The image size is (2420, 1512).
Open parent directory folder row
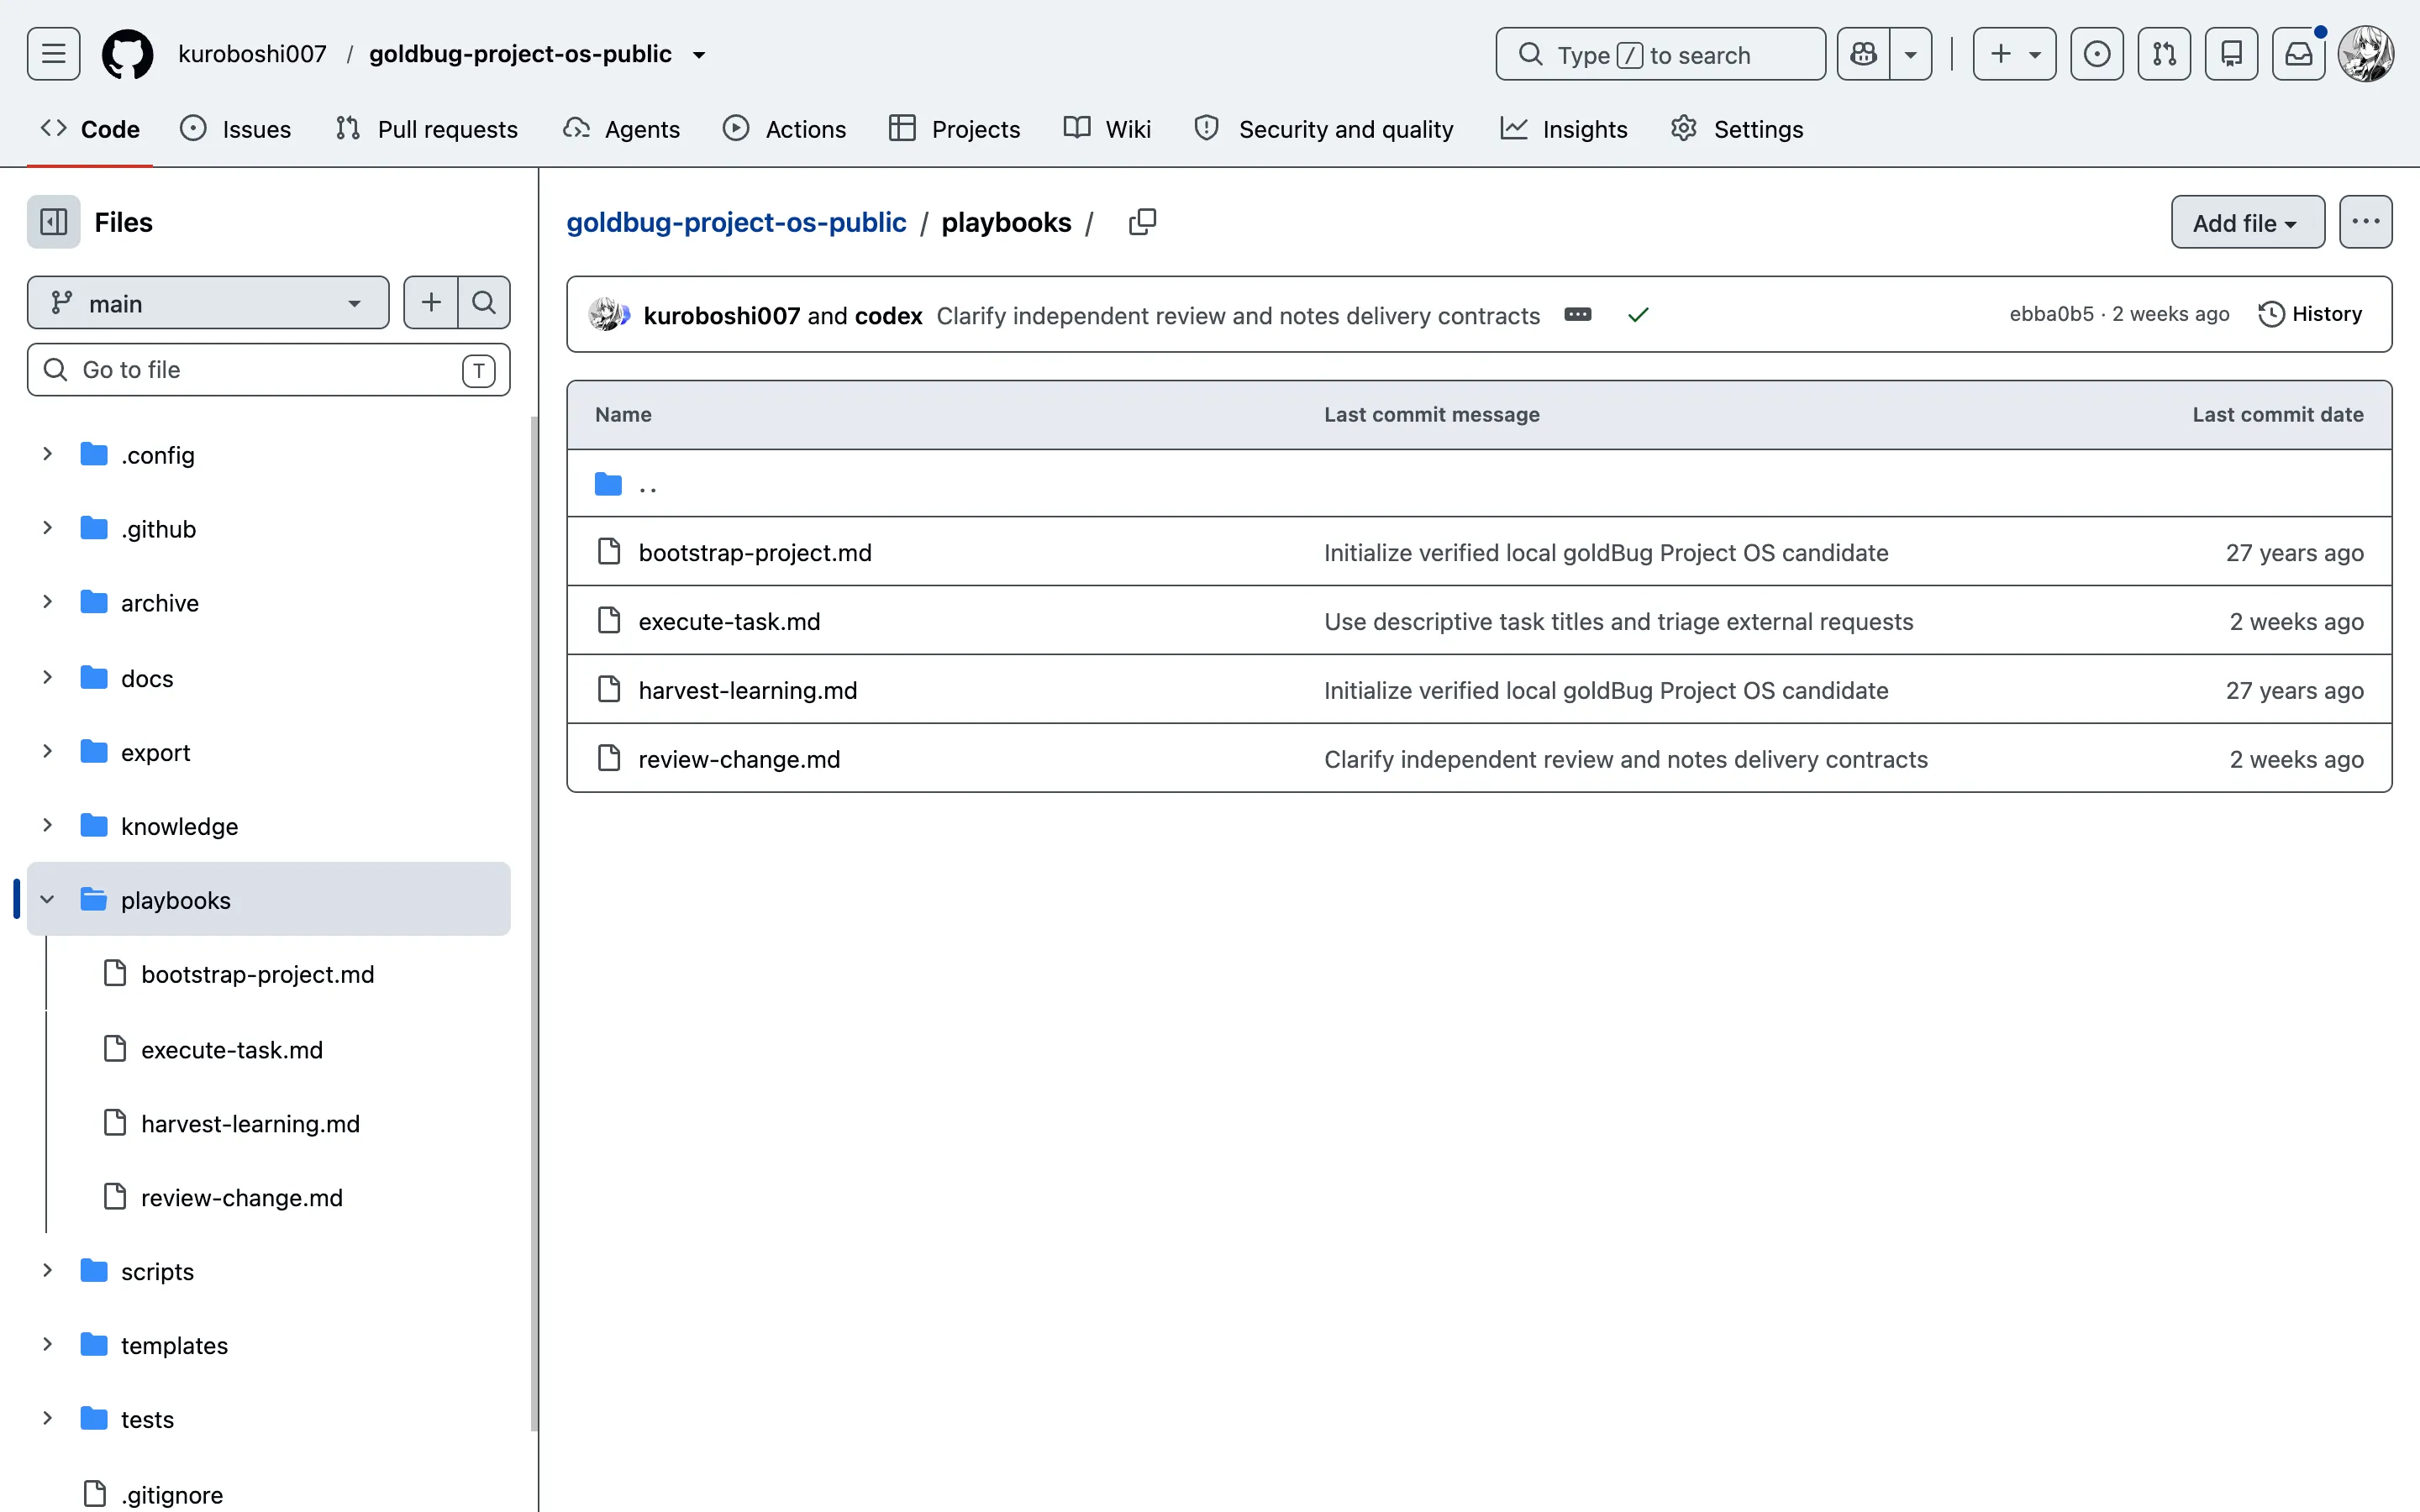click(x=1479, y=485)
